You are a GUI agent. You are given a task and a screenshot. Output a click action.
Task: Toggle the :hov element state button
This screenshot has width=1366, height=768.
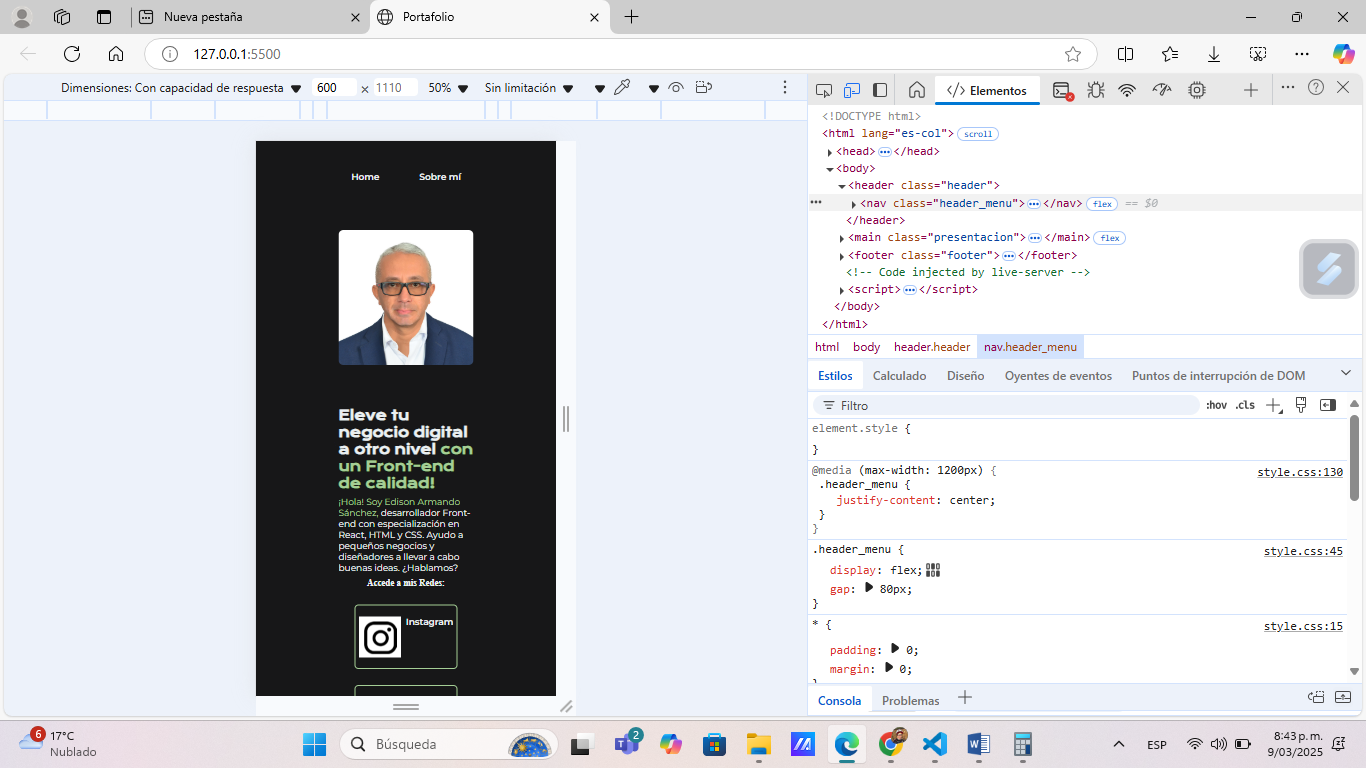[1216, 405]
